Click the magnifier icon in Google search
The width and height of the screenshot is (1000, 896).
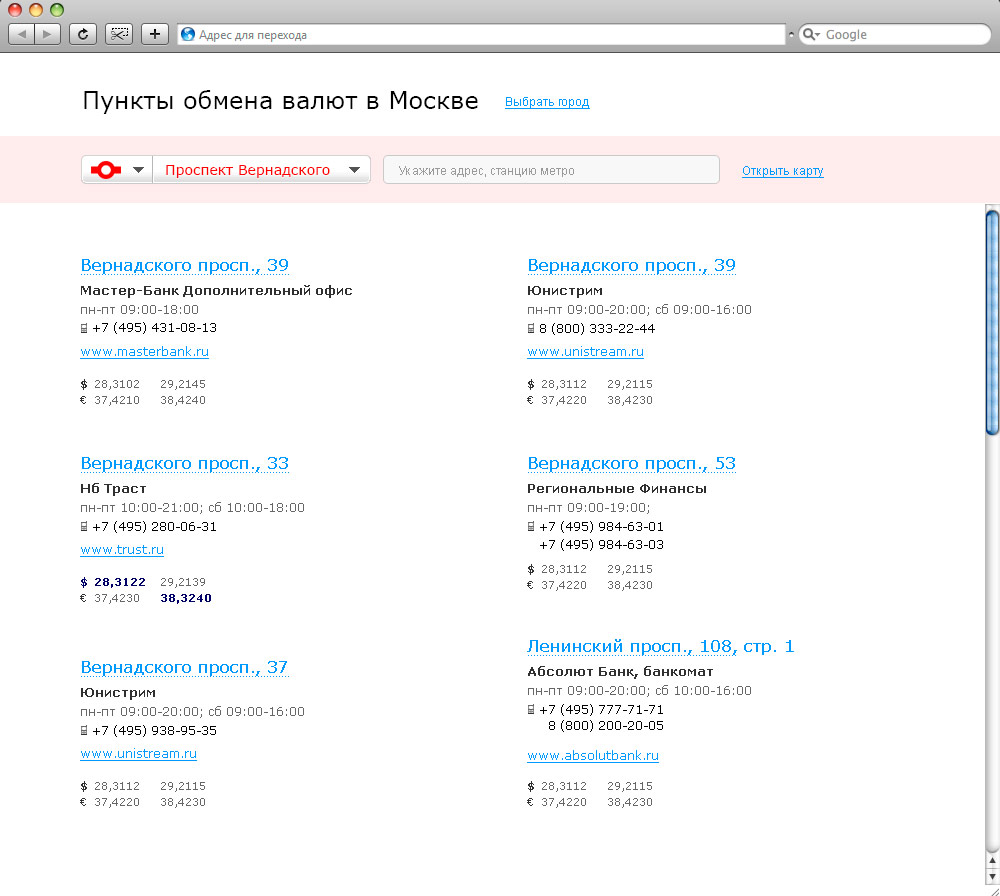(x=811, y=34)
